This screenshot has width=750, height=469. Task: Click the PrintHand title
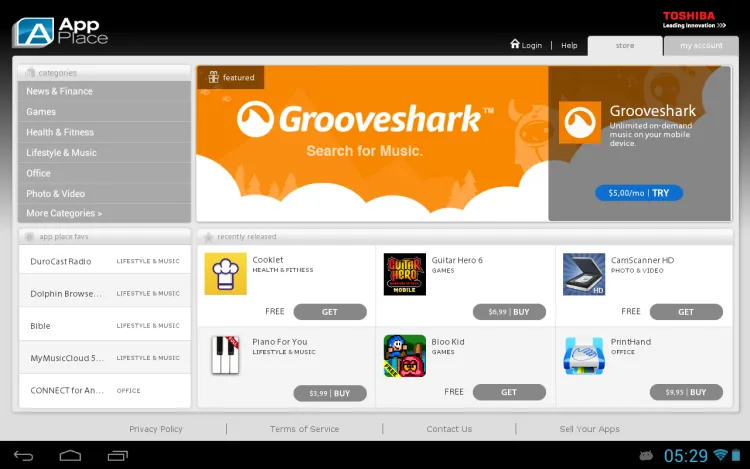(630, 342)
